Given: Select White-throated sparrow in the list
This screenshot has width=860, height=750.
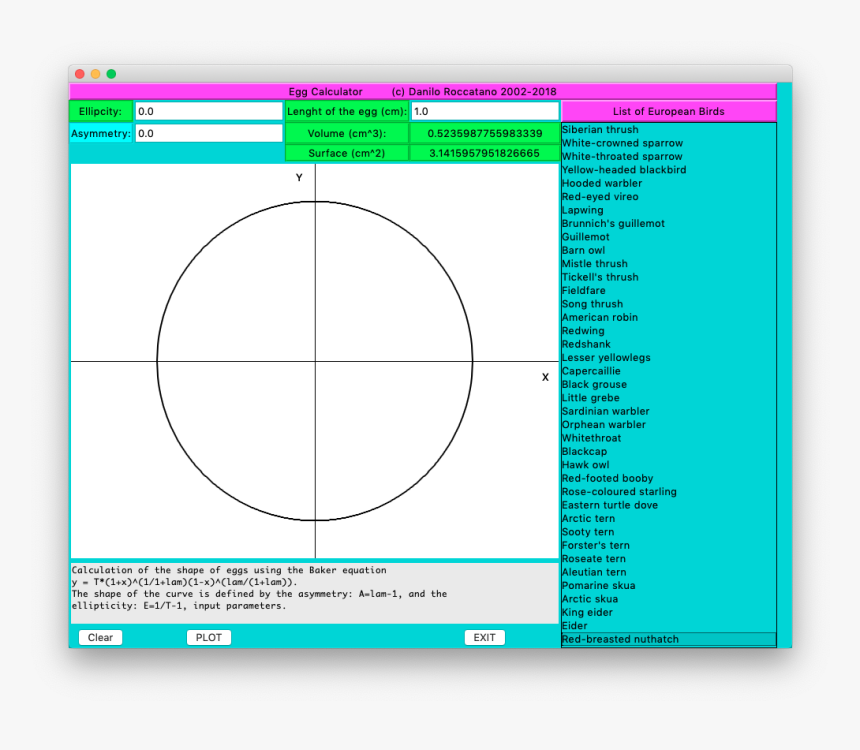Looking at the screenshot, I should pyautogui.click(x=669, y=156).
